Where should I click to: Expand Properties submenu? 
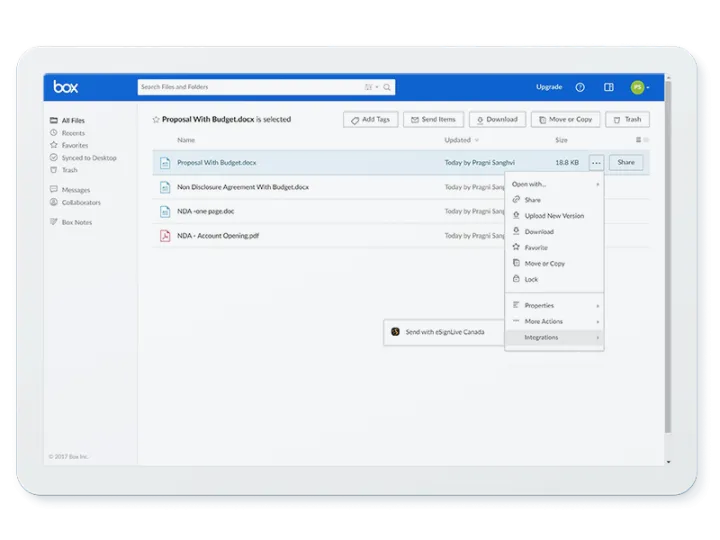tap(554, 305)
